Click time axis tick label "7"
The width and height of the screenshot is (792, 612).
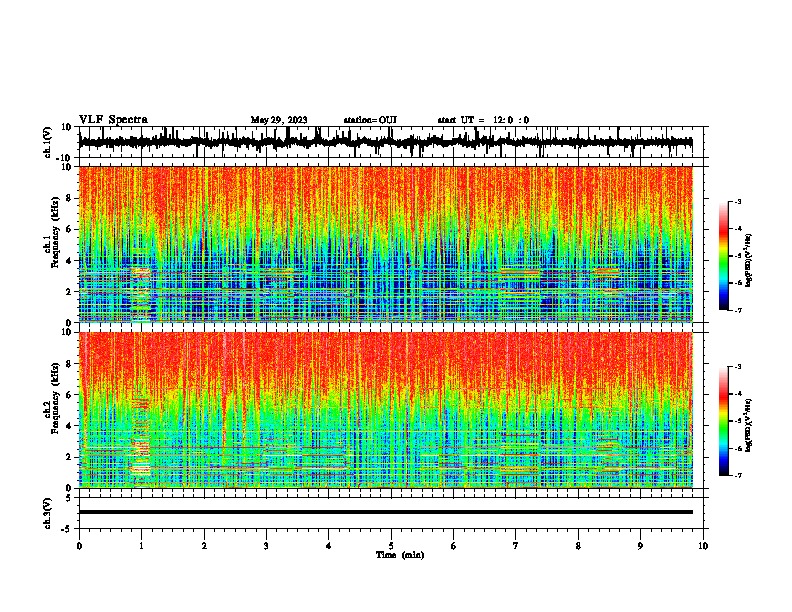click(516, 546)
